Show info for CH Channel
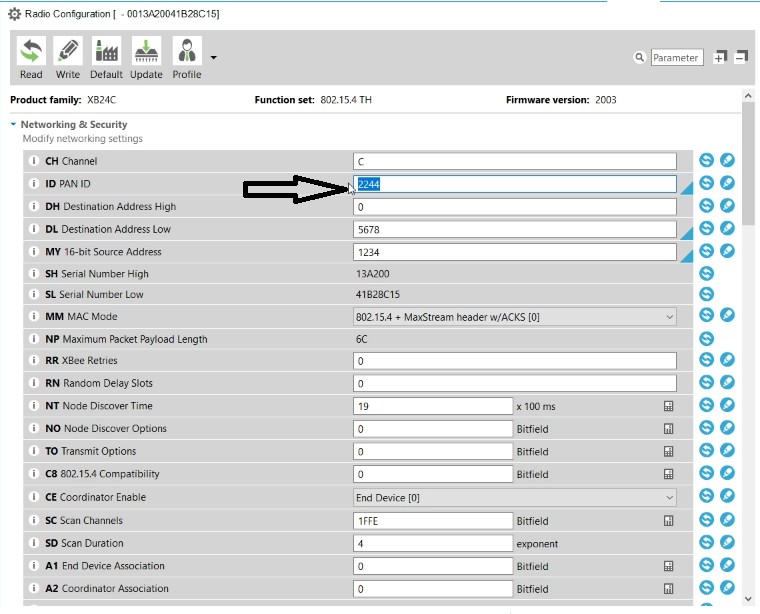Screen dimensions: 760x614 point(33,161)
